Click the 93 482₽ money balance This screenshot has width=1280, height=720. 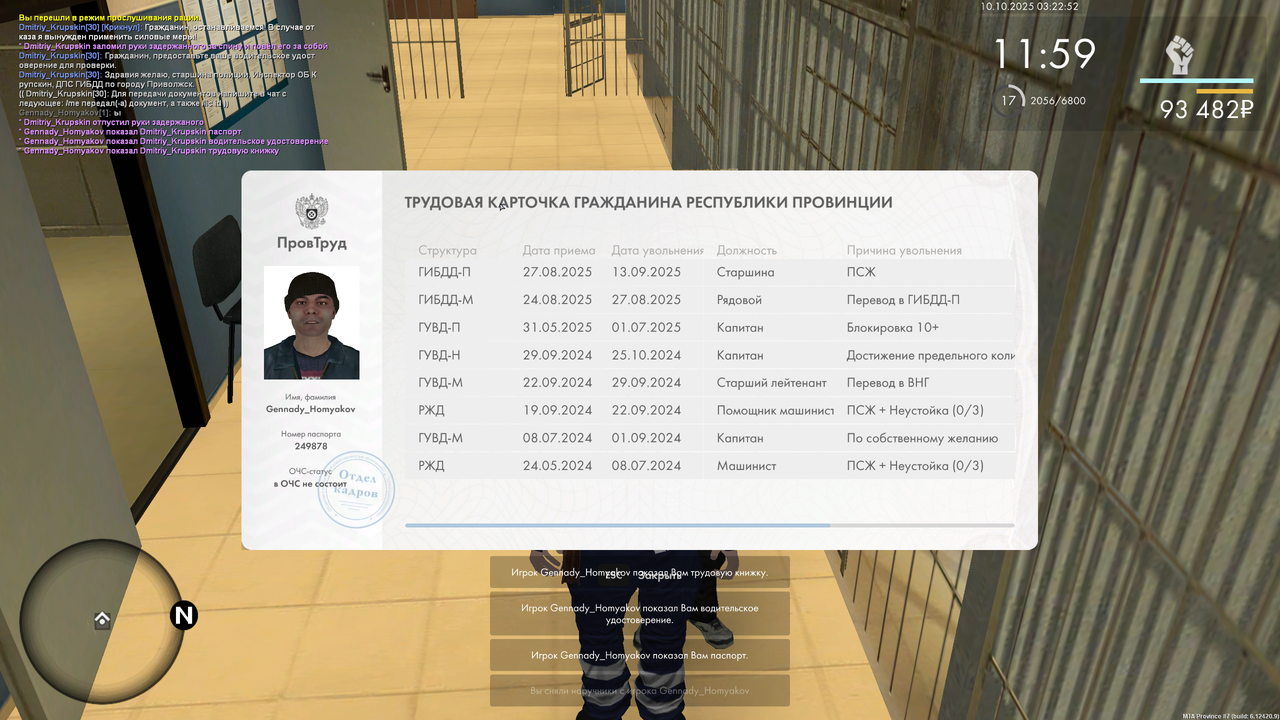pyautogui.click(x=1207, y=110)
